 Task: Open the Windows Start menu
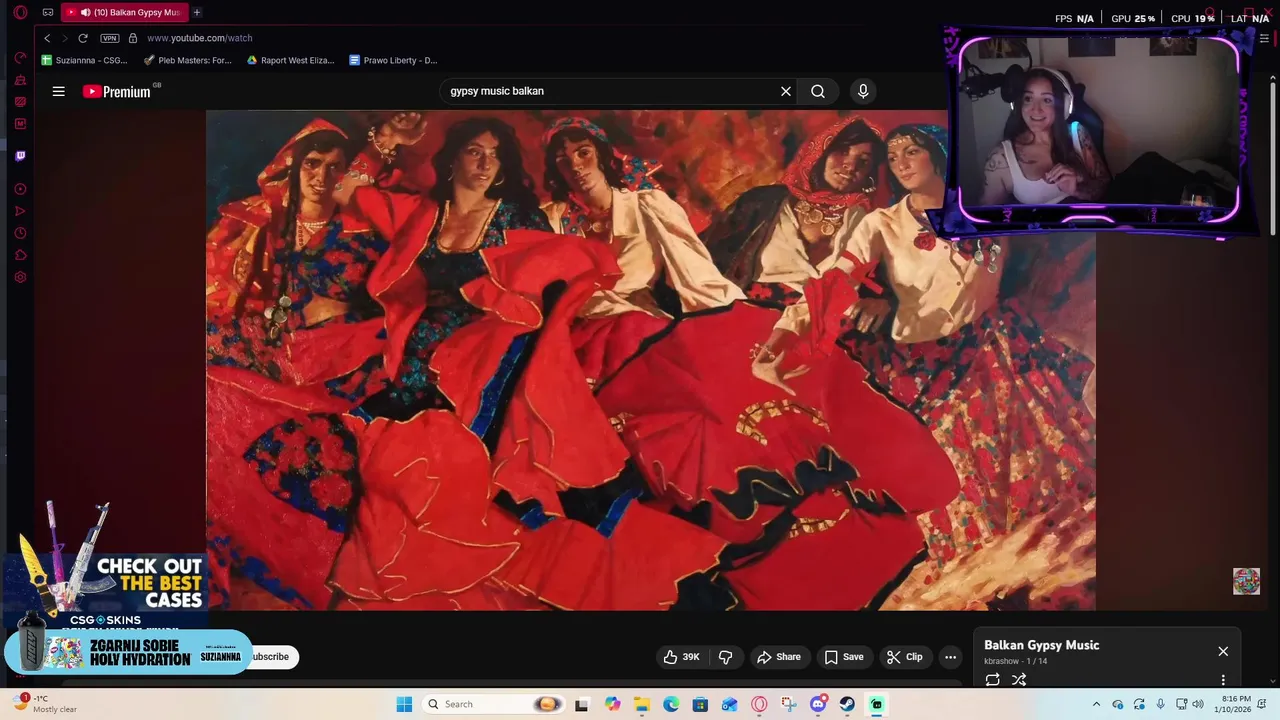click(404, 704)
